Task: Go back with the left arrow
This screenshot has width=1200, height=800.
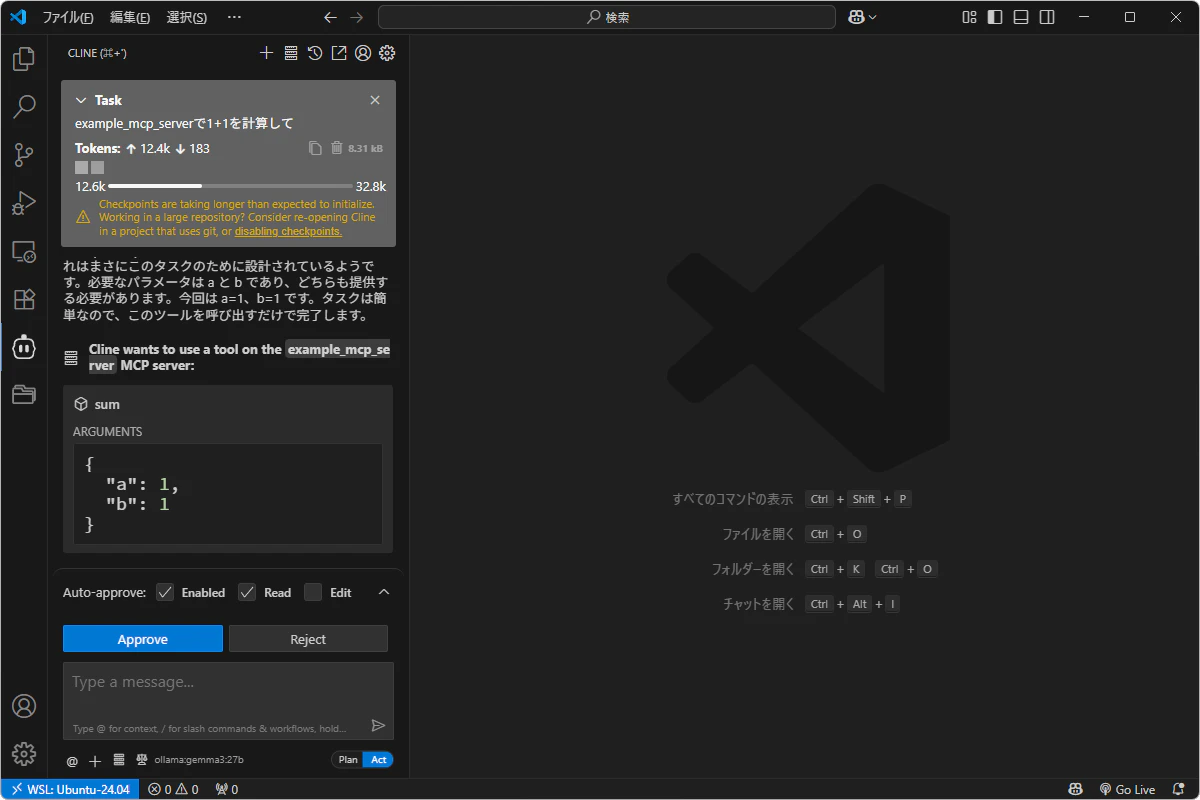Action: click(x=331, y=17)
